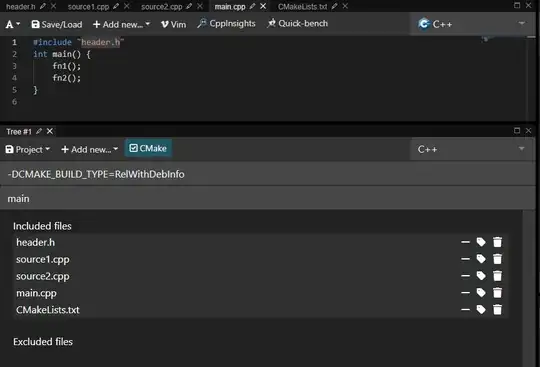
Task: Close the CMakeLists.txt tab
Action: point(345,6)
